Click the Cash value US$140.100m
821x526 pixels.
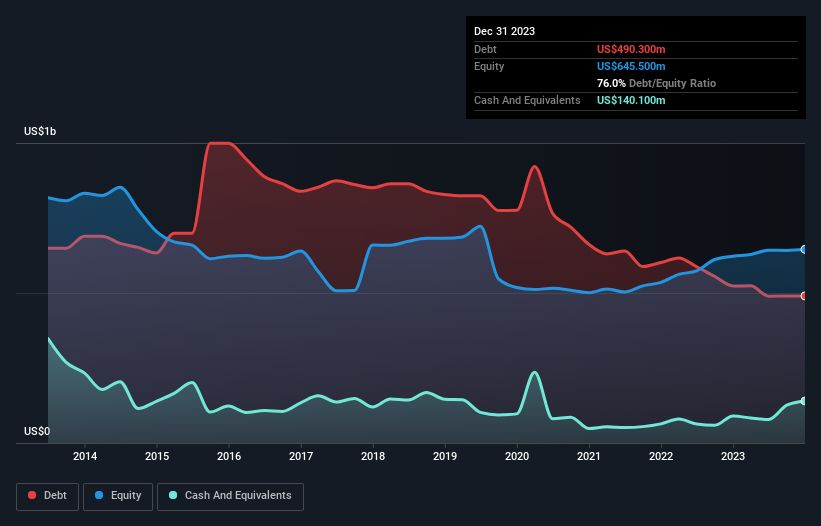[x=631, y=100]
